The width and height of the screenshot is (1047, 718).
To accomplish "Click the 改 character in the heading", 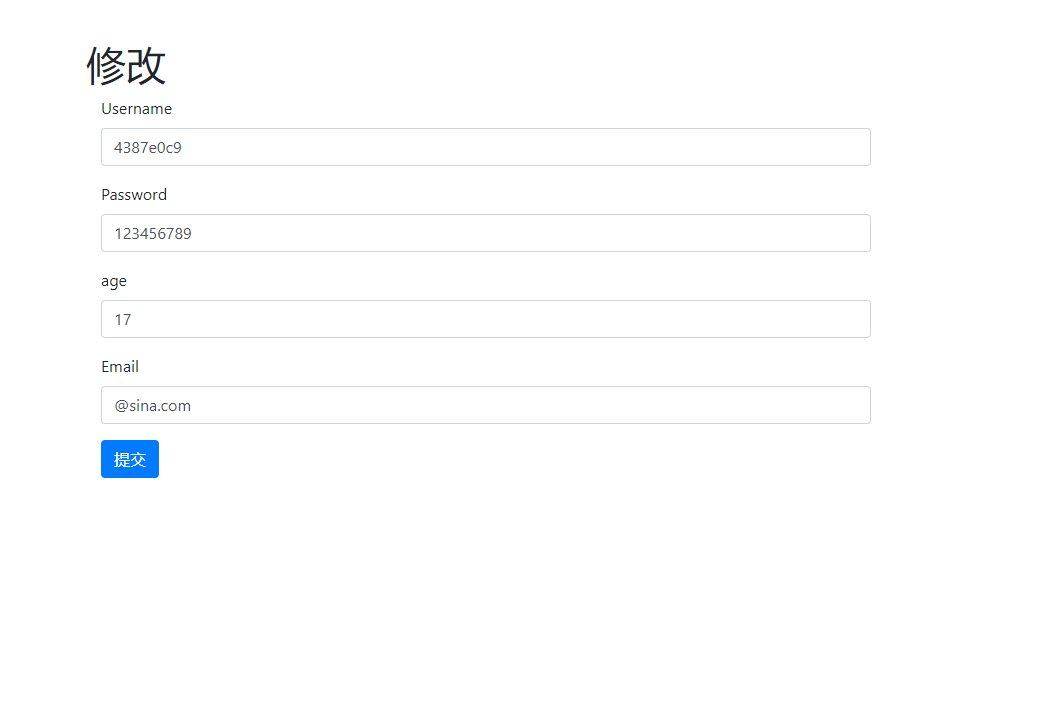I will (146, 65).
